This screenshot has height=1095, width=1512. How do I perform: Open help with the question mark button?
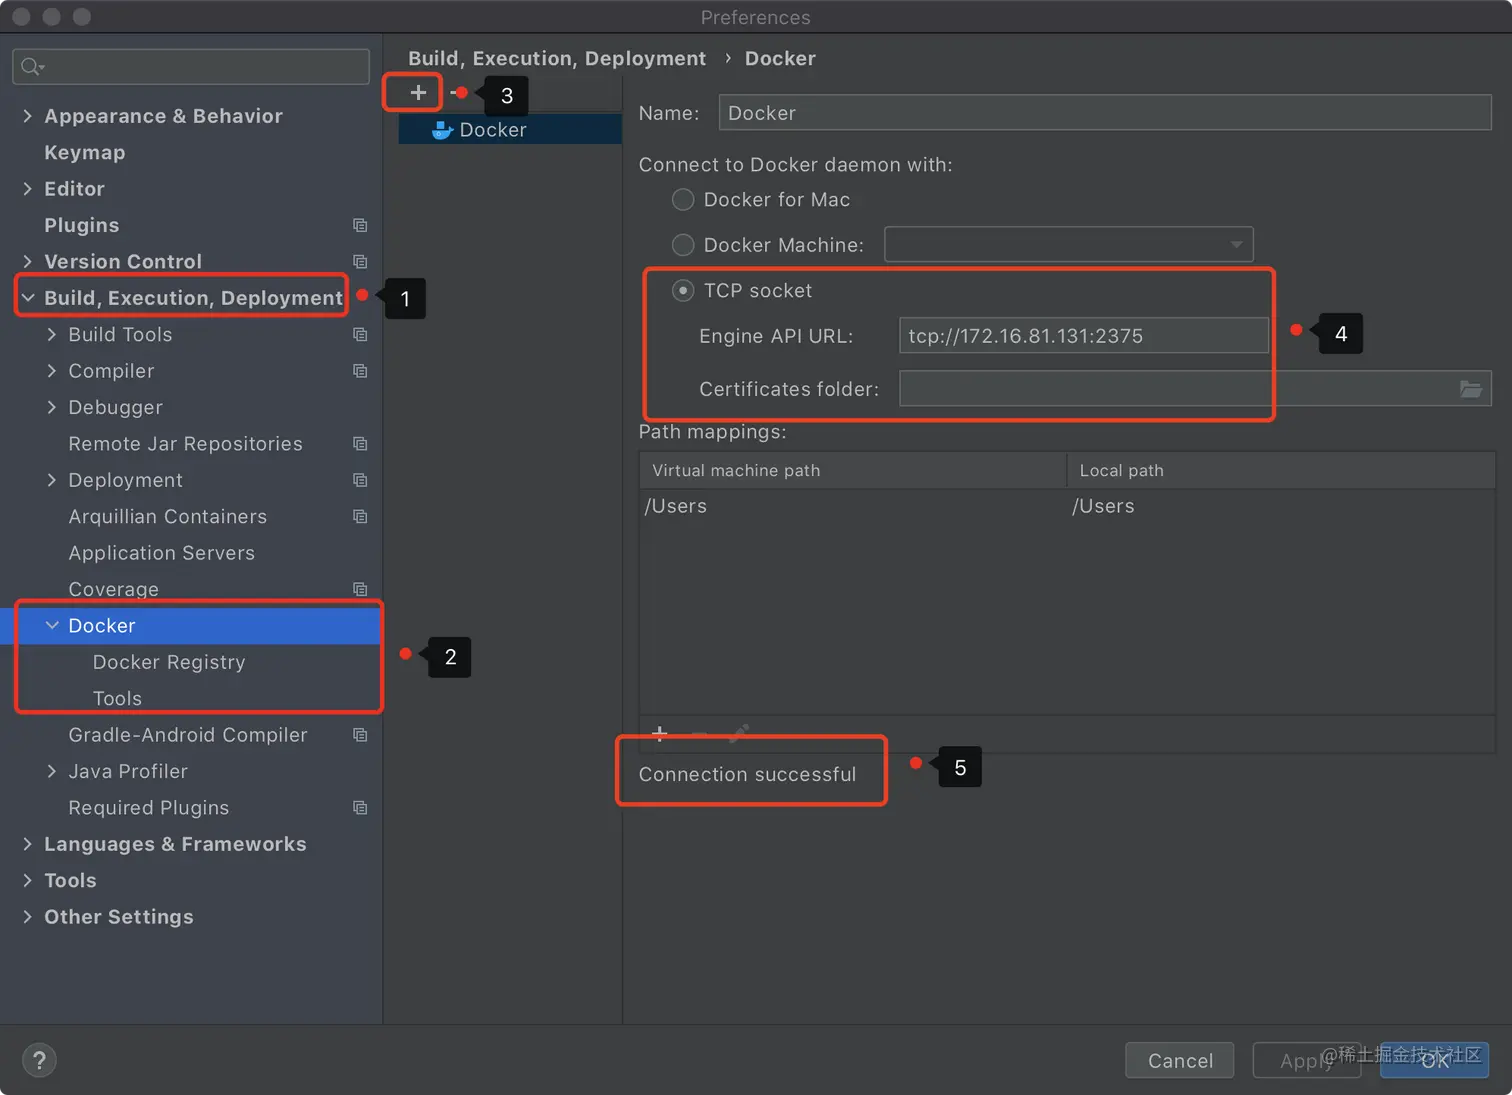39,1060
